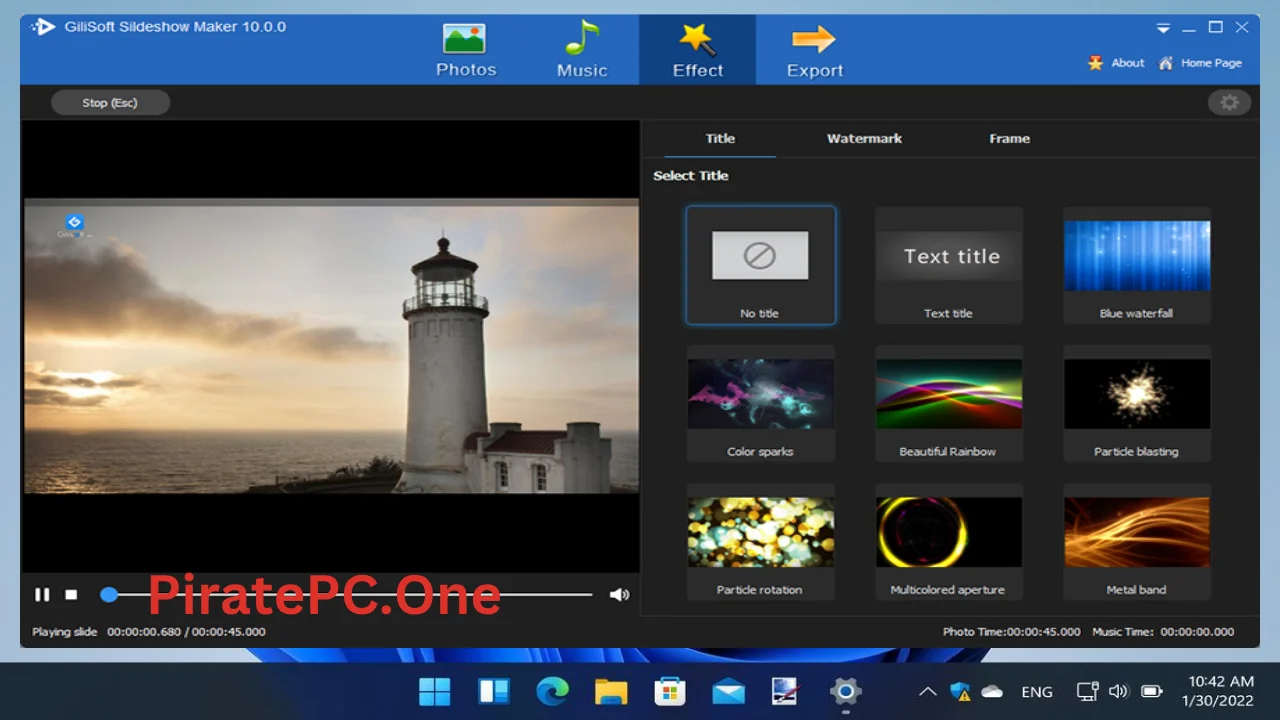
Task: Select the Particle blasting title
Action: coord(1137,403)
